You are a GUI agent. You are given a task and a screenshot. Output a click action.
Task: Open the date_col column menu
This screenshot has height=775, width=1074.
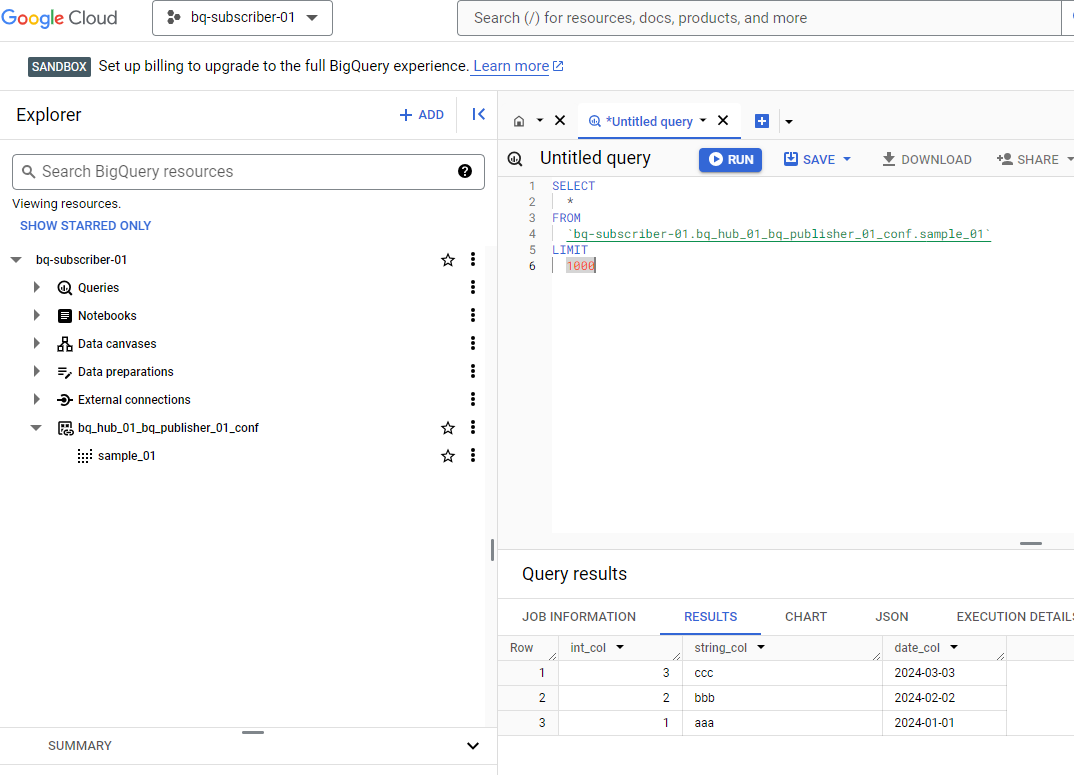(x=954, y=648)
